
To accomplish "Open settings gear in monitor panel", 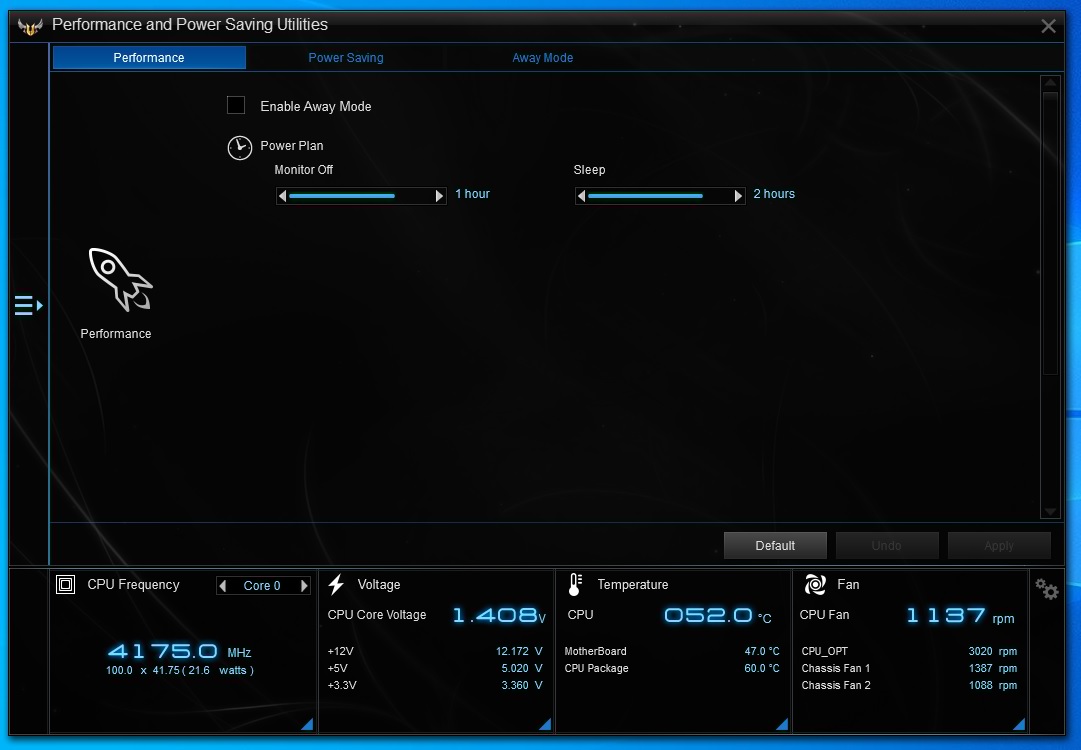I will (x=1047, y=589).
